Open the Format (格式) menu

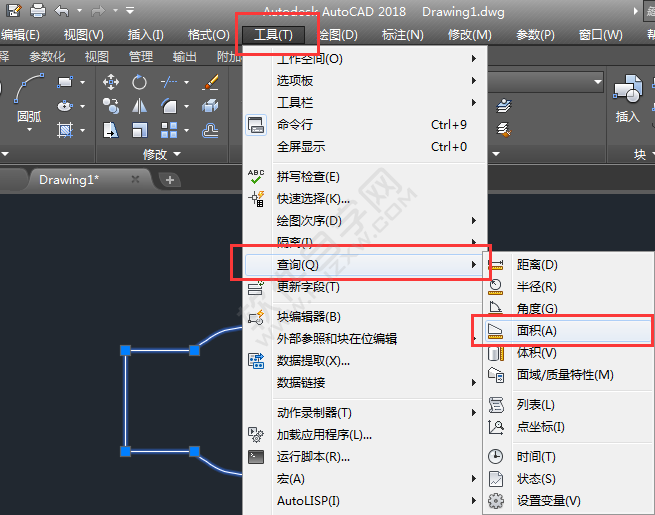[x=208, y=35]
